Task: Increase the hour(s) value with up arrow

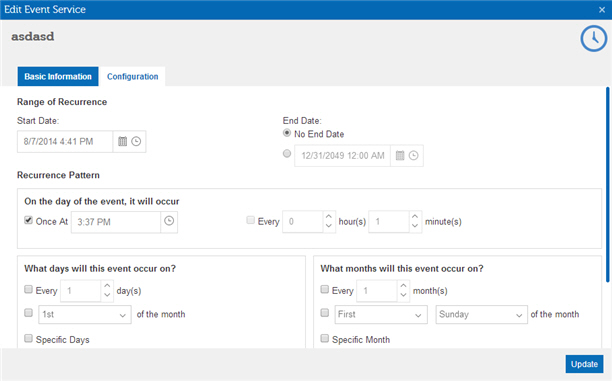Action: click(x=329, y=217)
